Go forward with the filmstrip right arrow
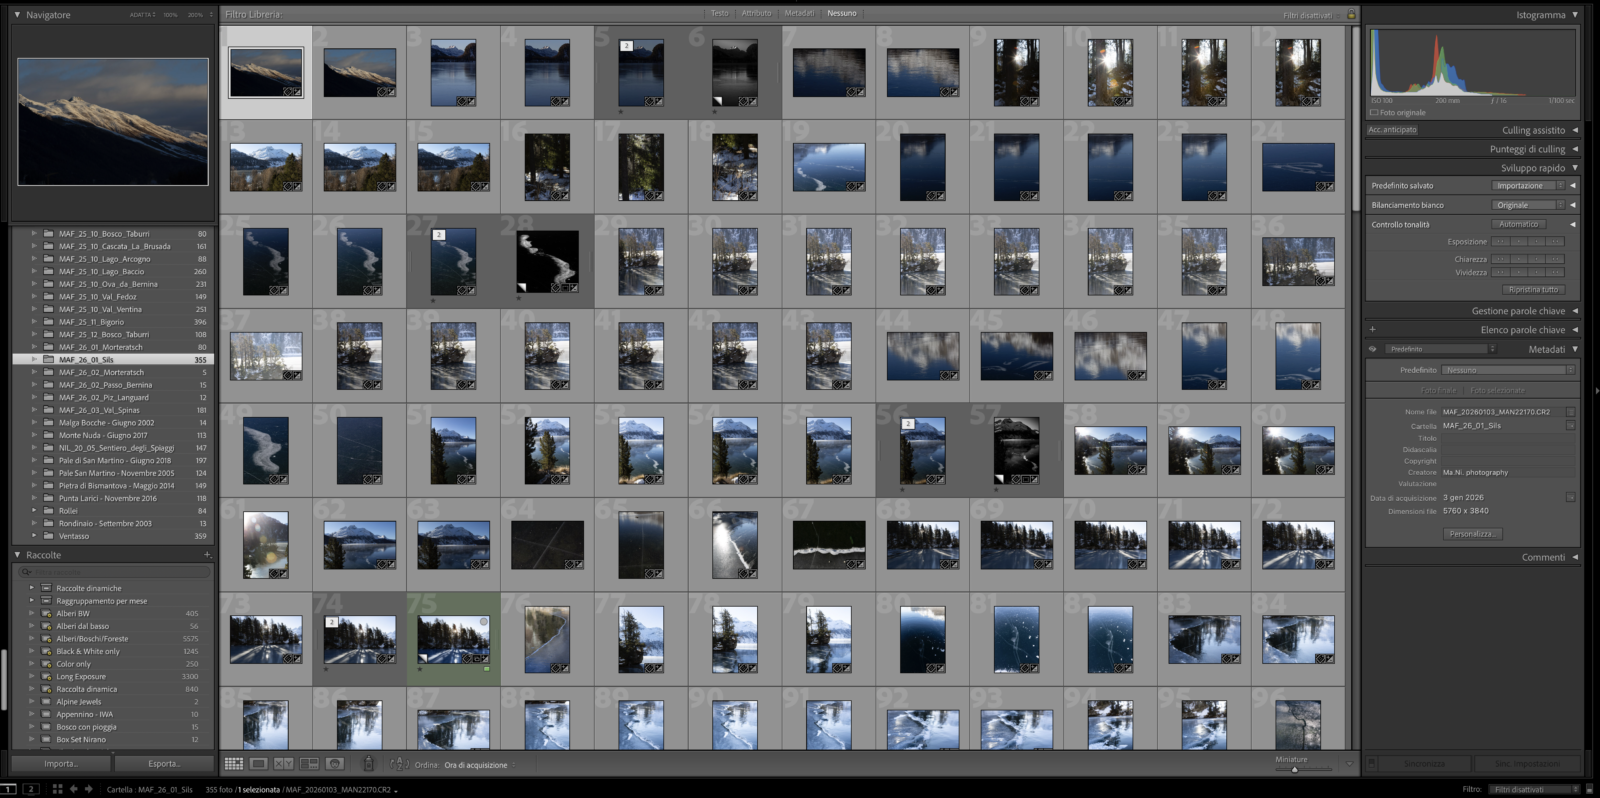 [88, 789]
